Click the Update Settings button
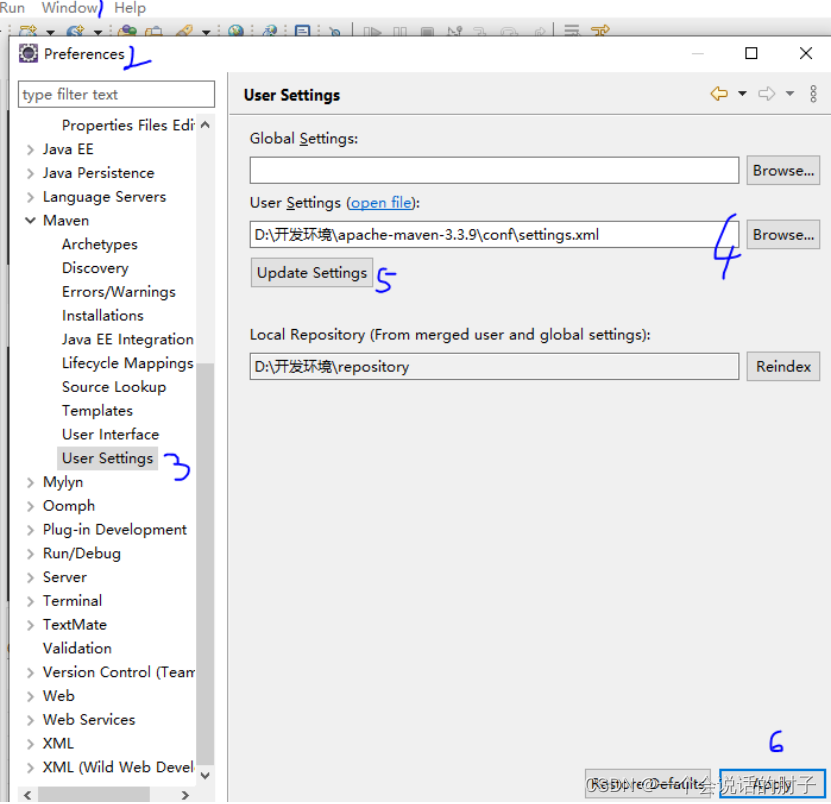The height and width of the screenshot is (804, 831). (x=312, y=272)
